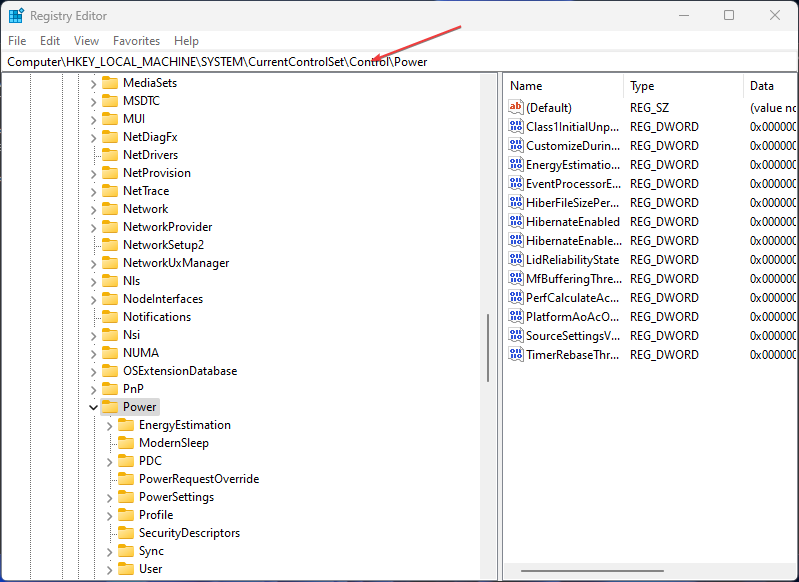Click the tree pane vertical scrollbar thumb
The width and height of the screenshot is (799, 582).
tap(488, 348)
